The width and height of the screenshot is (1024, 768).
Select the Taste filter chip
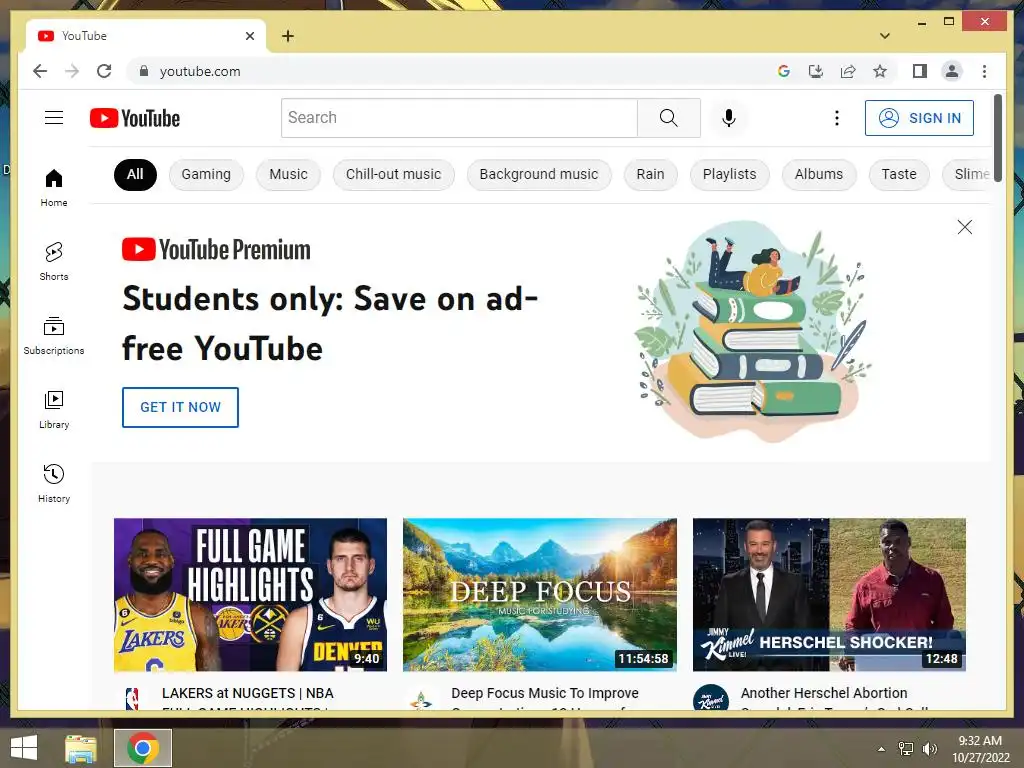tap(899, 174)
